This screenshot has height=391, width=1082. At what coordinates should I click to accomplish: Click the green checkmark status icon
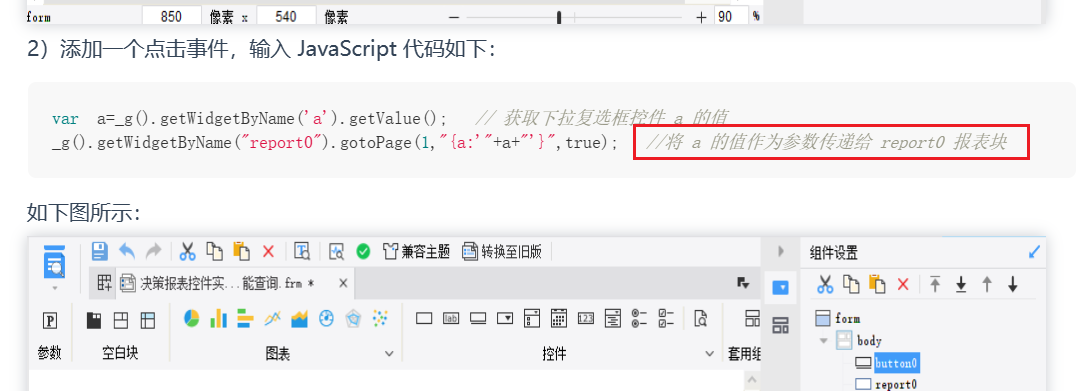(363, 251)
